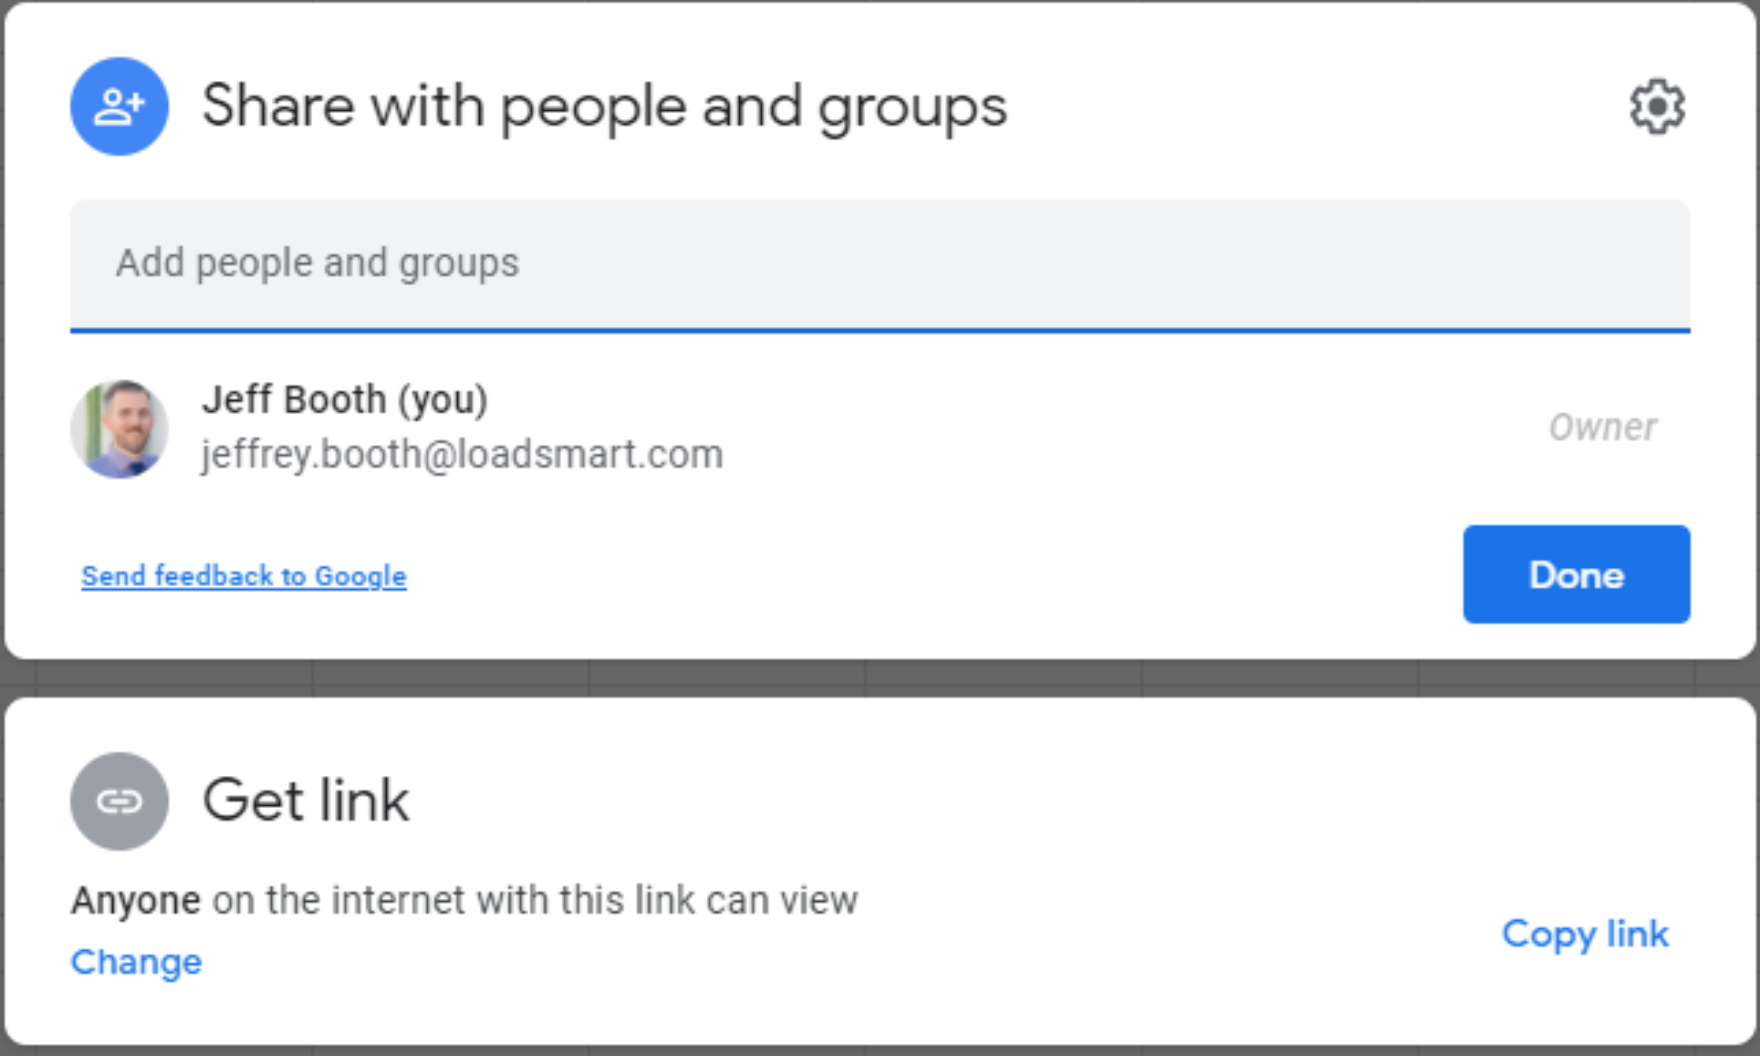Screen dimensions: 1760x1056
Task: Click the blue add-person share icon
Action: click(119, 106)
